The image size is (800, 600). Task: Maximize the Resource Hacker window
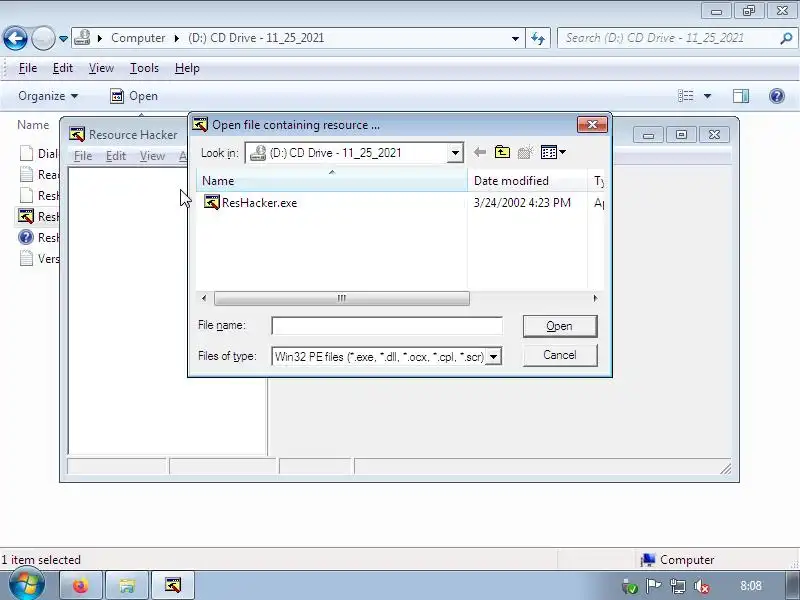(x=681, y=135)
